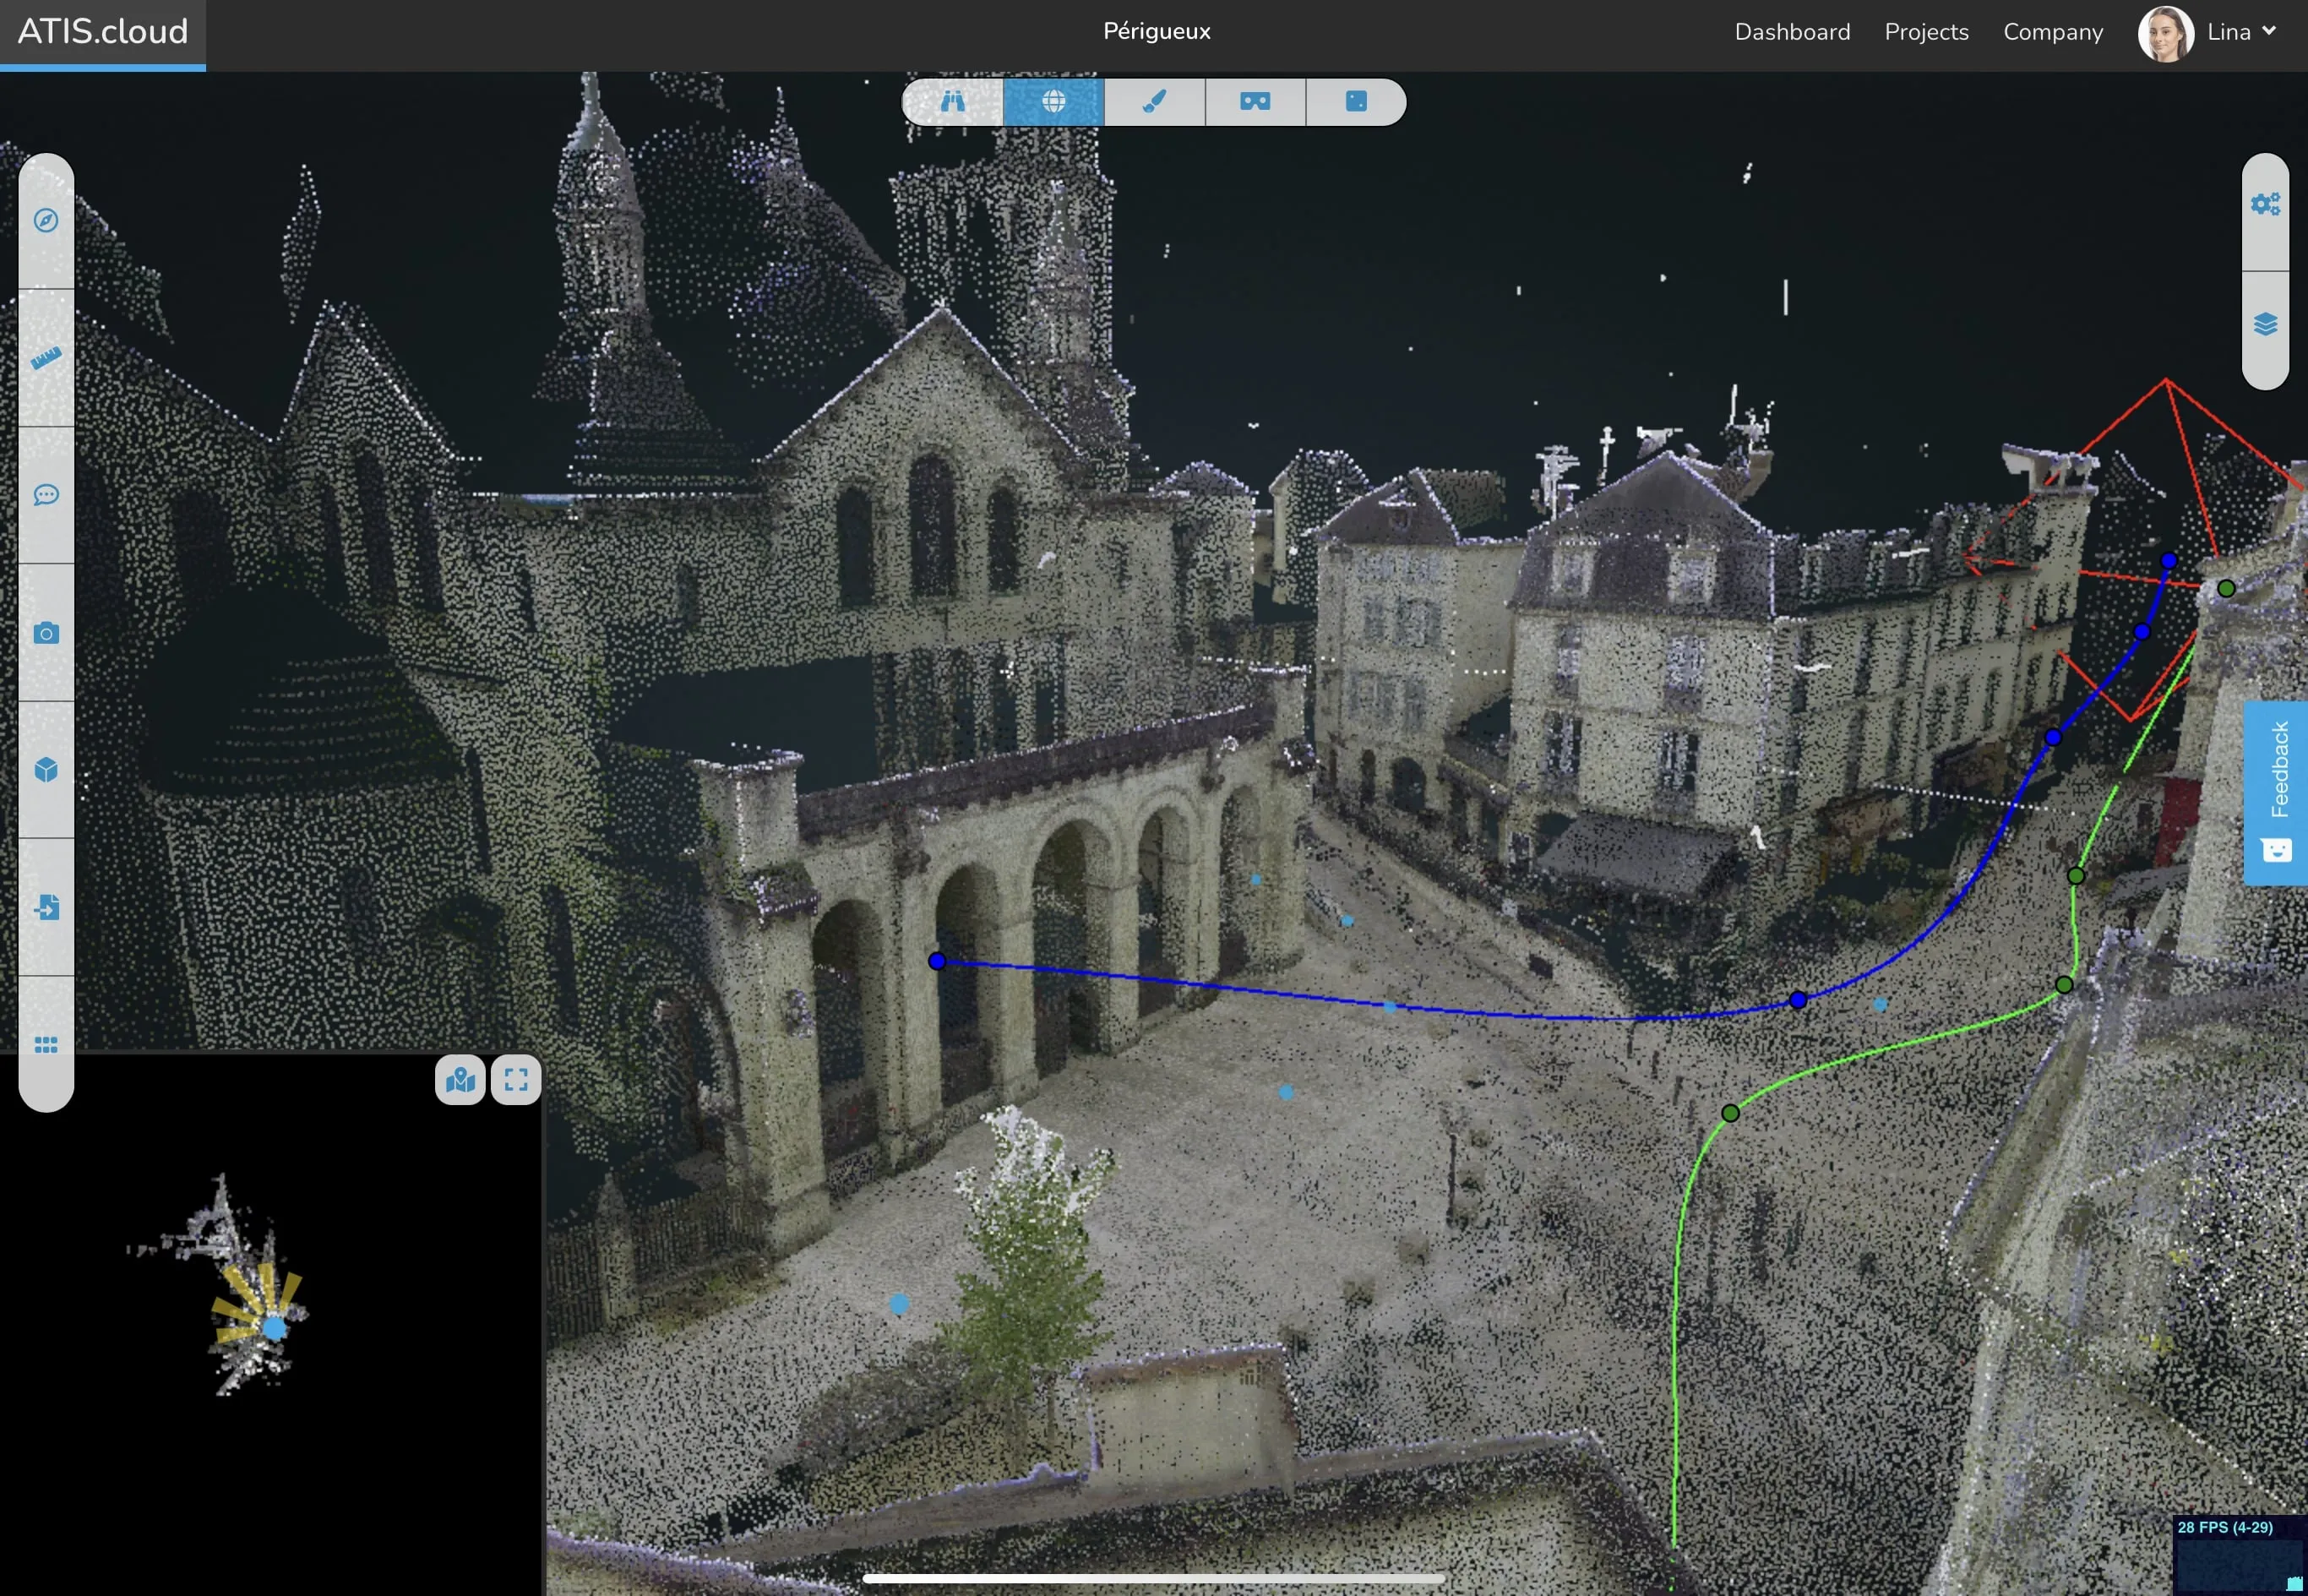Switch to the Projects section
The height and width of the screenshot is (1596, 2308).
[1925, 31]
